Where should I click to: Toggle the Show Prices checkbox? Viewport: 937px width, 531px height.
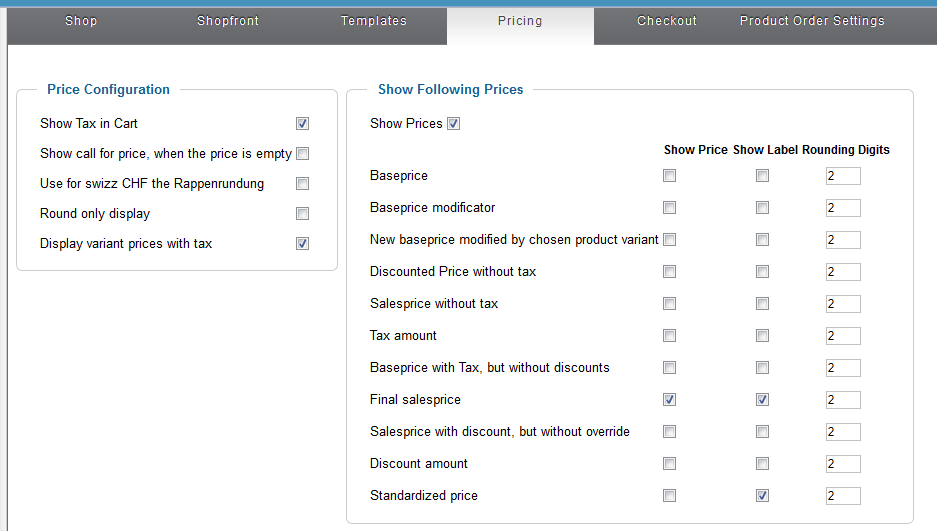(x=454, y=124)
